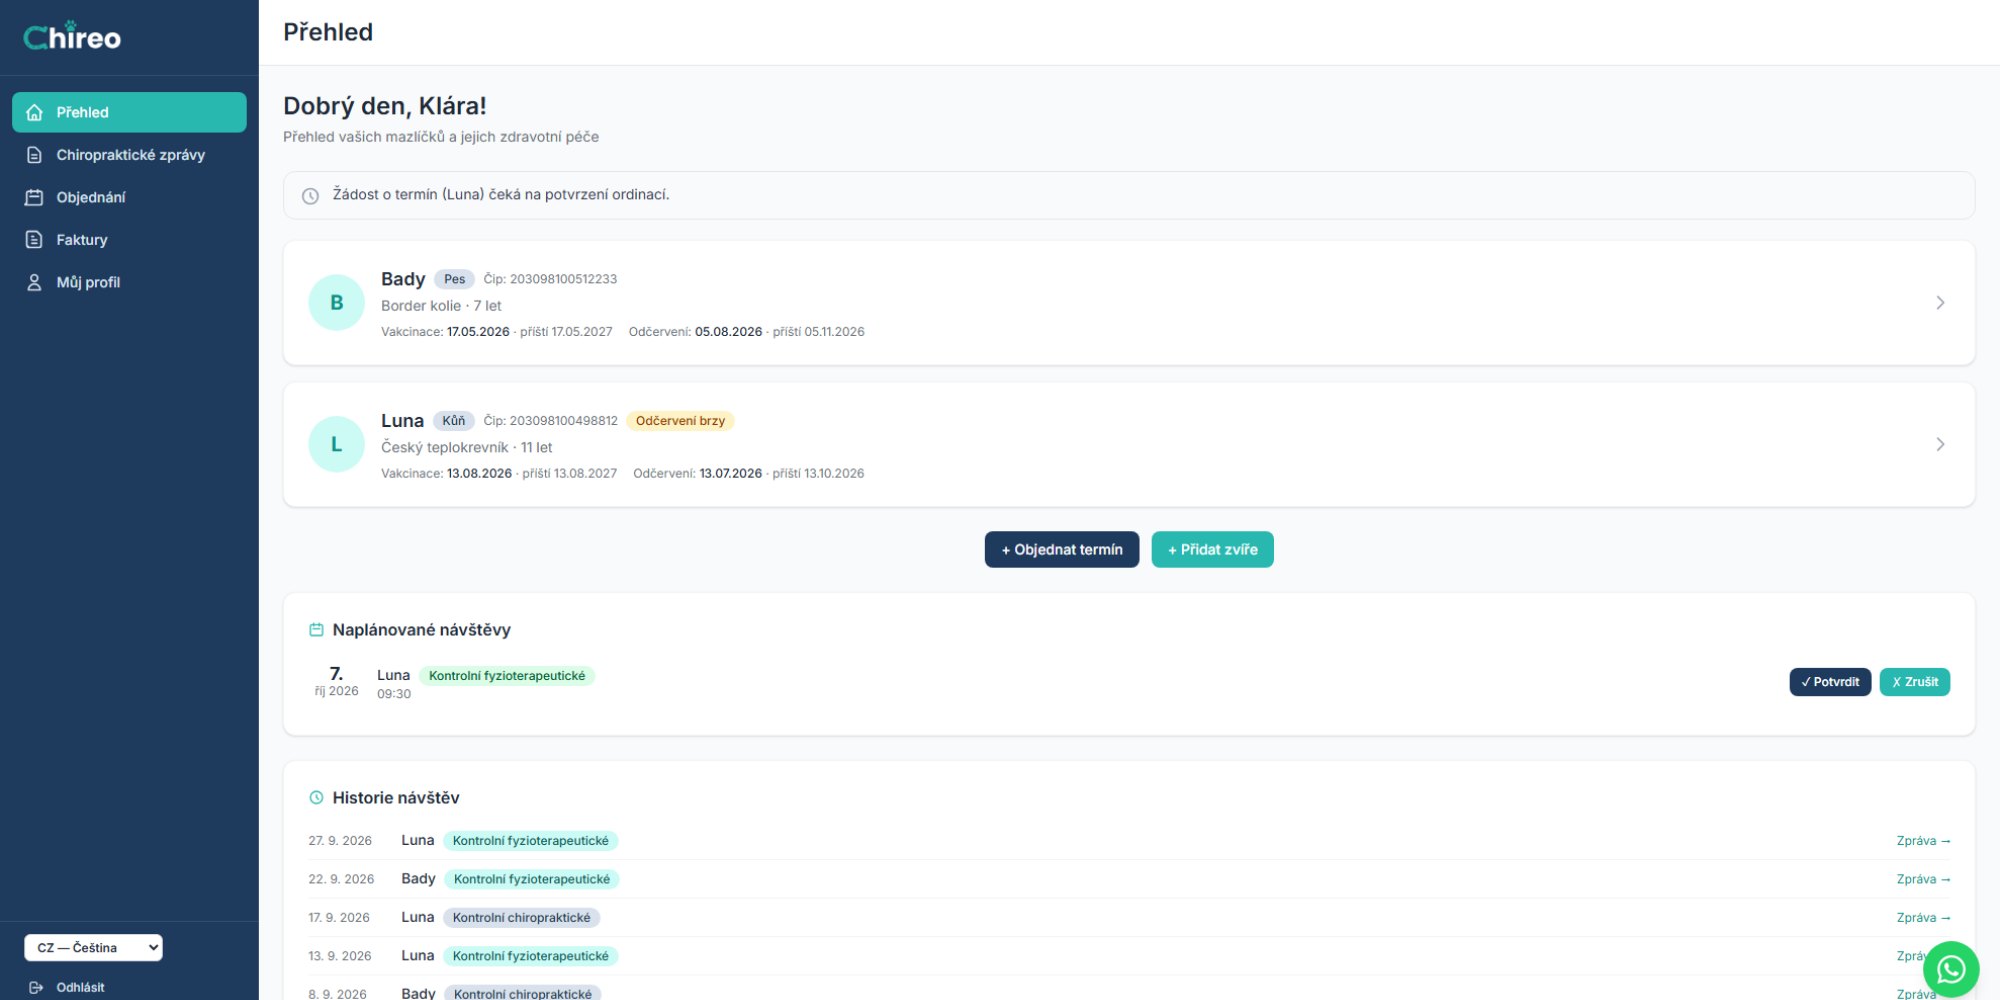Open the Zpráva link for 27. 9. 2026
Viewport: 2000px width, 1000px height.
(x=1923, y=841)
